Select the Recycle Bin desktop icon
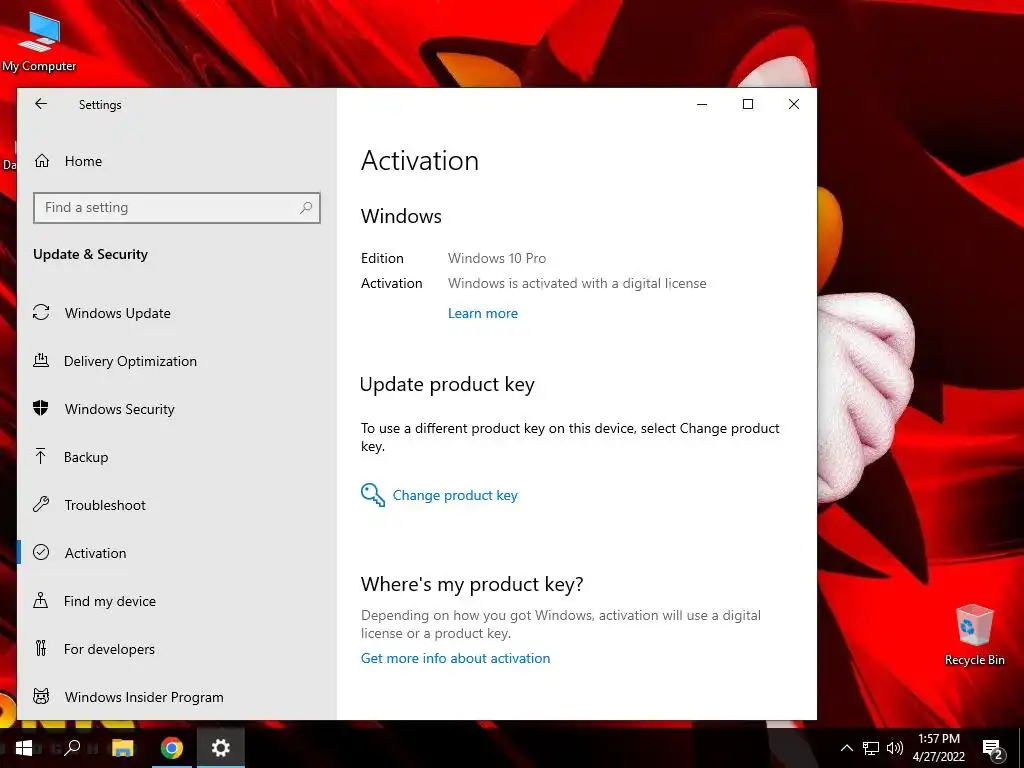Image resolution: width=1024 pixels, height=768 pixels. click(x=974, y=635)
